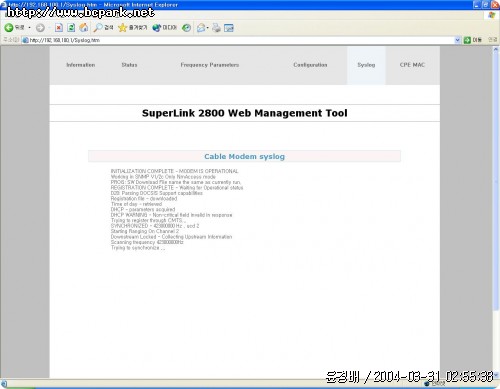Go to the Home page icon
The image size is (500, 389).
(x=84, y=28)
